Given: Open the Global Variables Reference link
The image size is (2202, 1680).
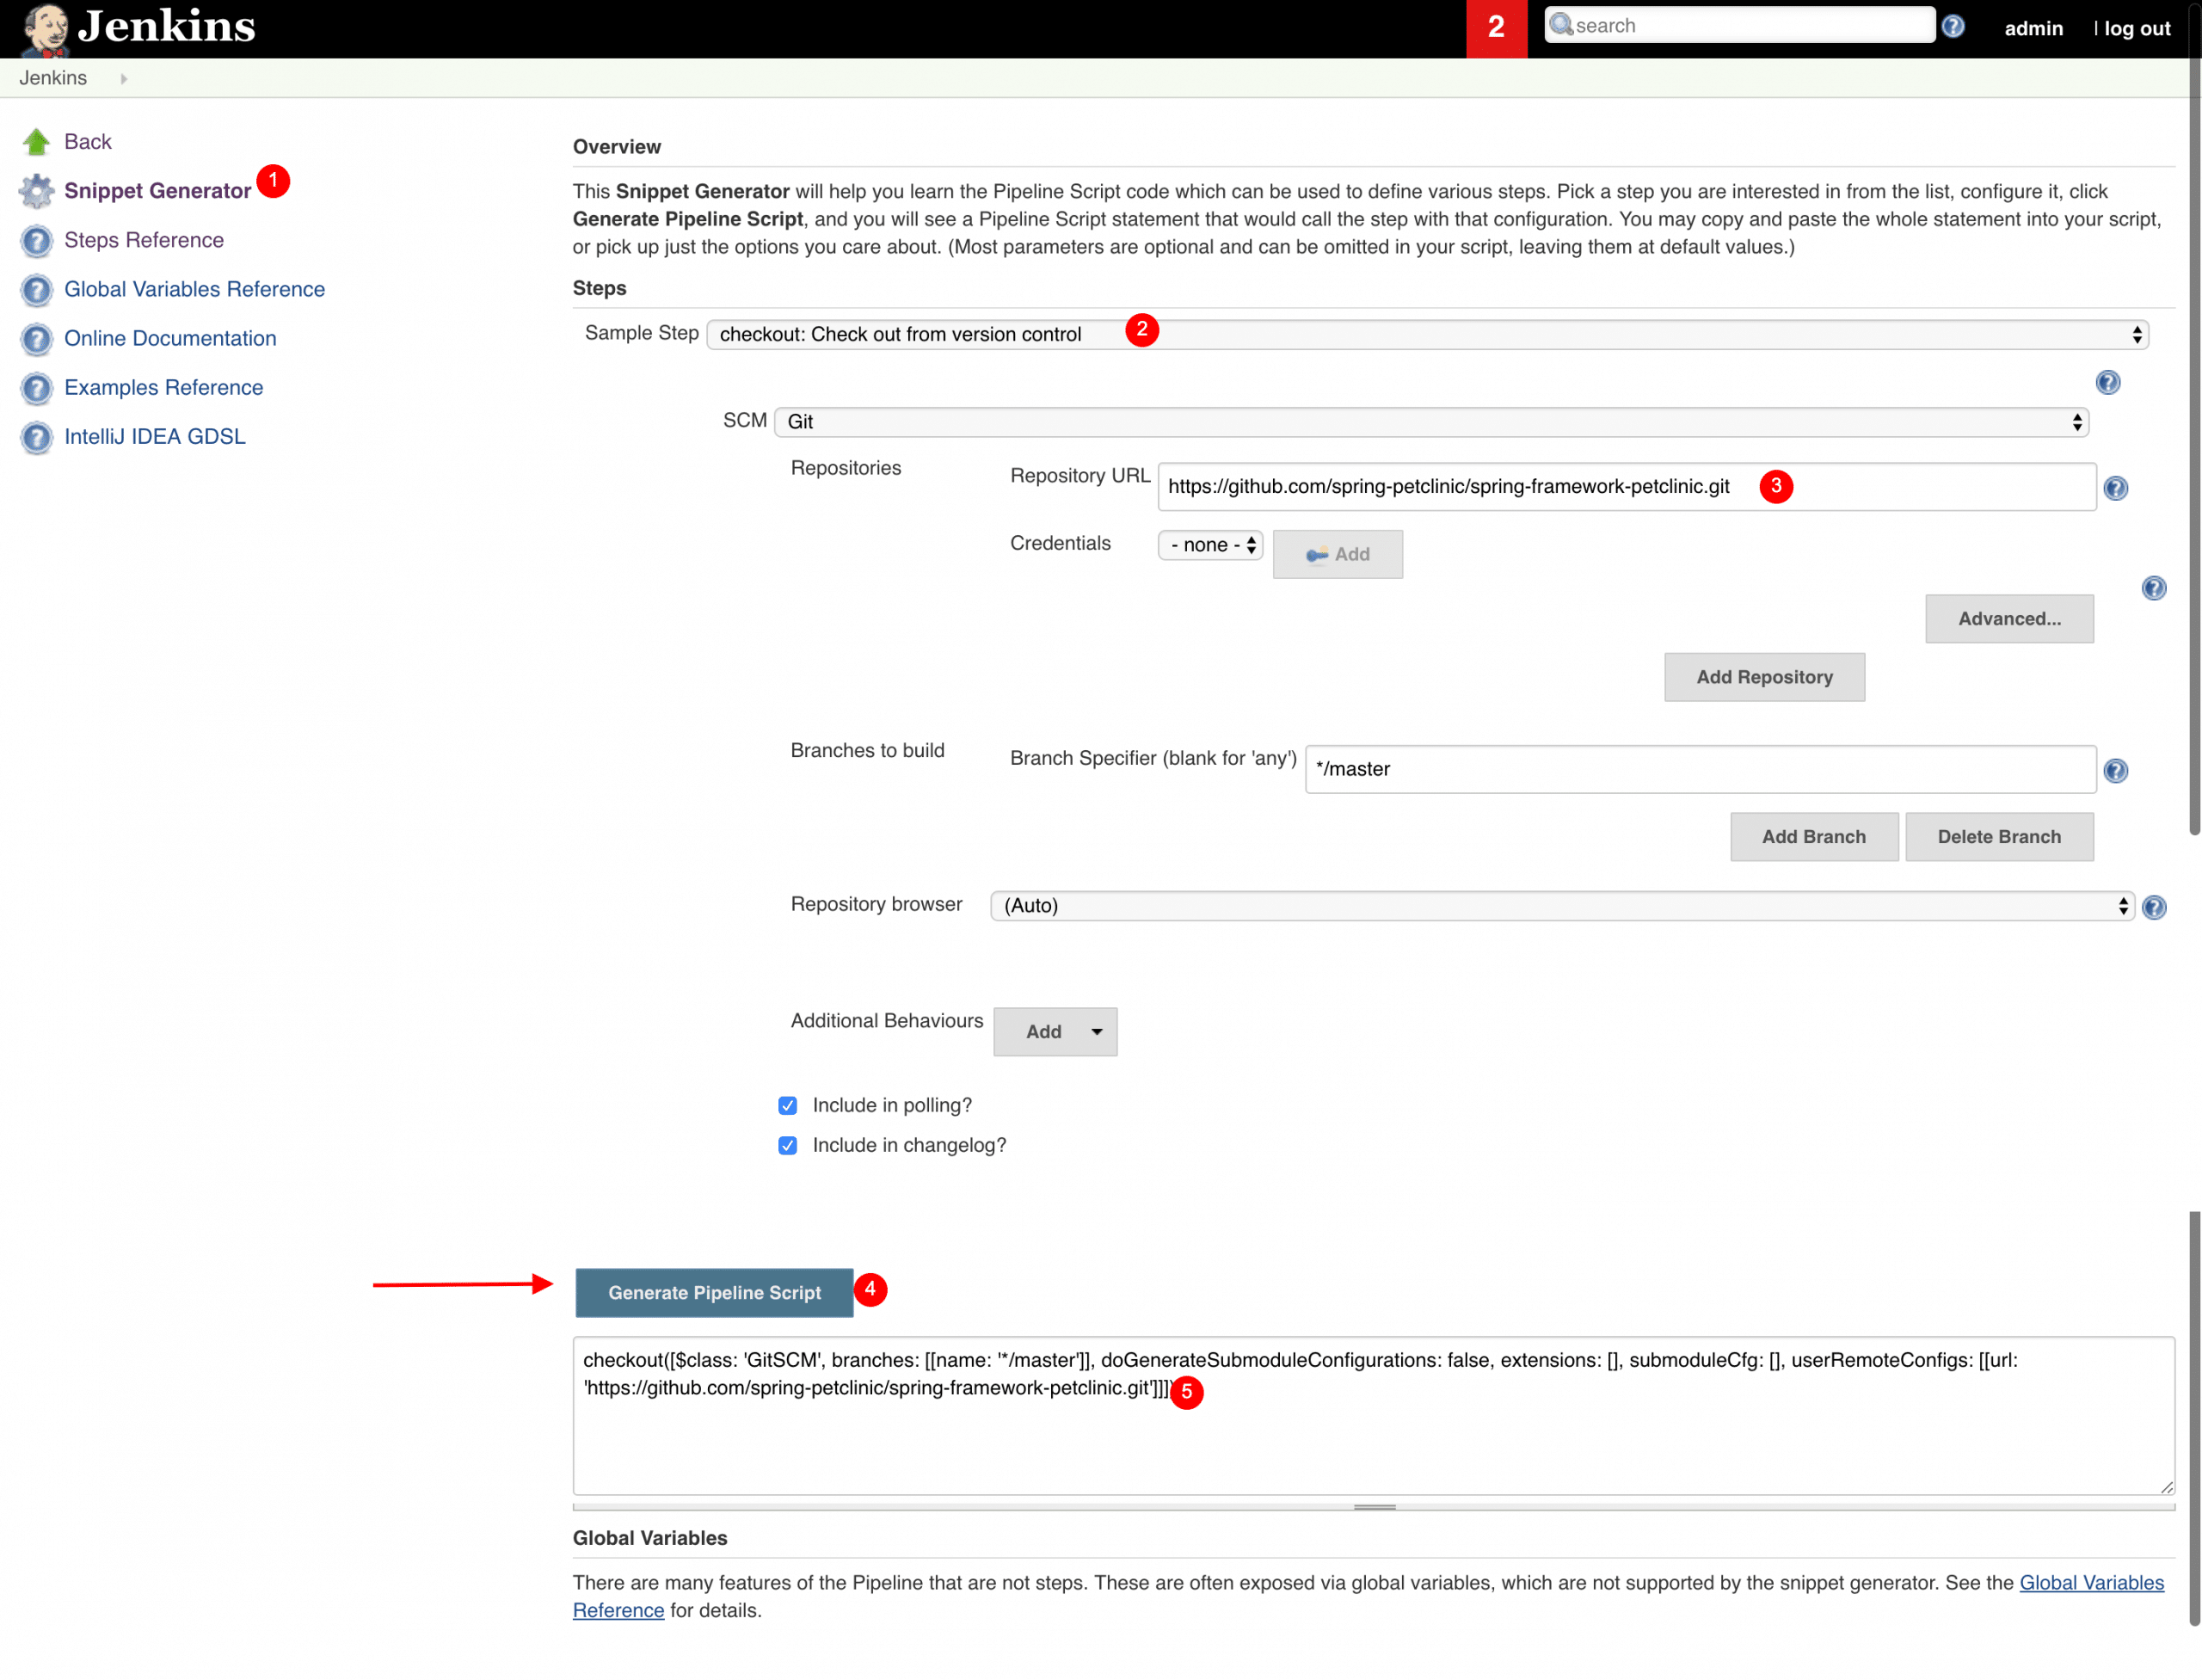Looking at the screenshot, I should click(x=194, y=289).
